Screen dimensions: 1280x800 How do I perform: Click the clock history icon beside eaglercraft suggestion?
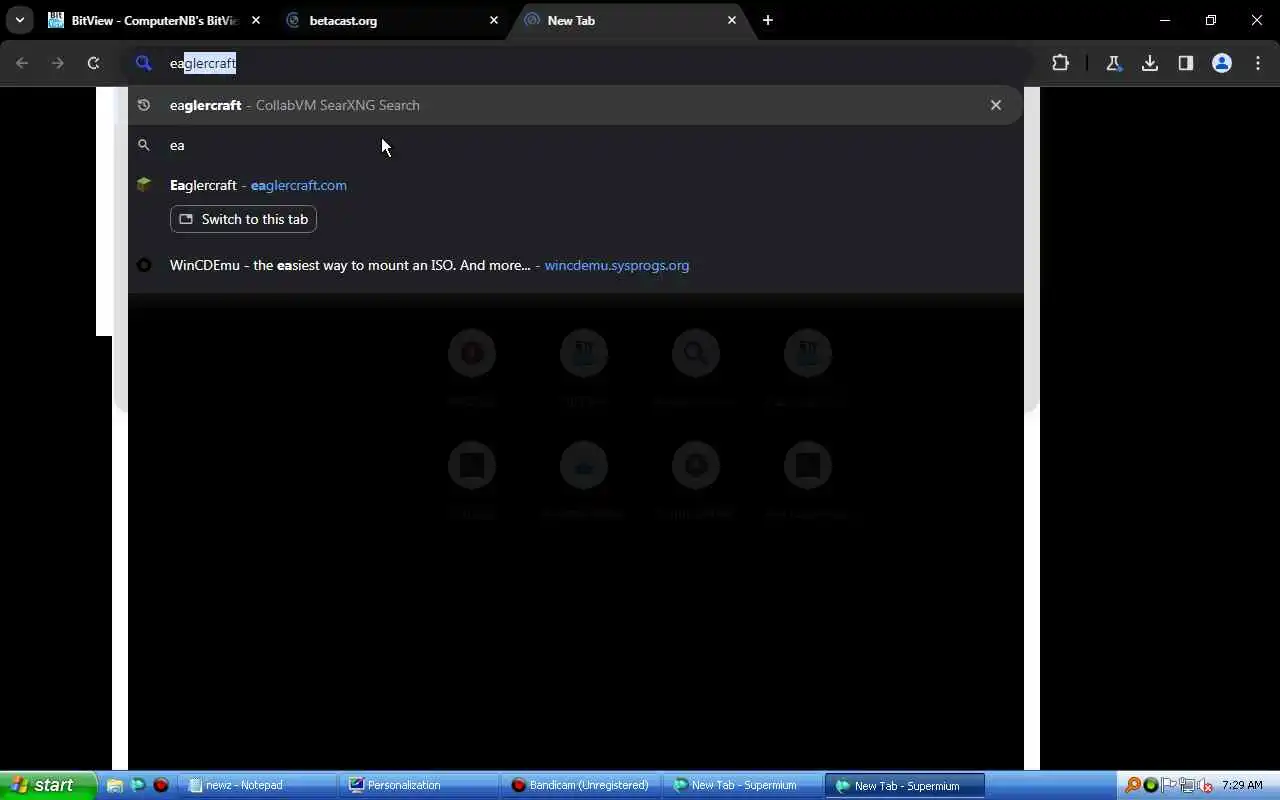pyautogui.click(x=144, y=105)
